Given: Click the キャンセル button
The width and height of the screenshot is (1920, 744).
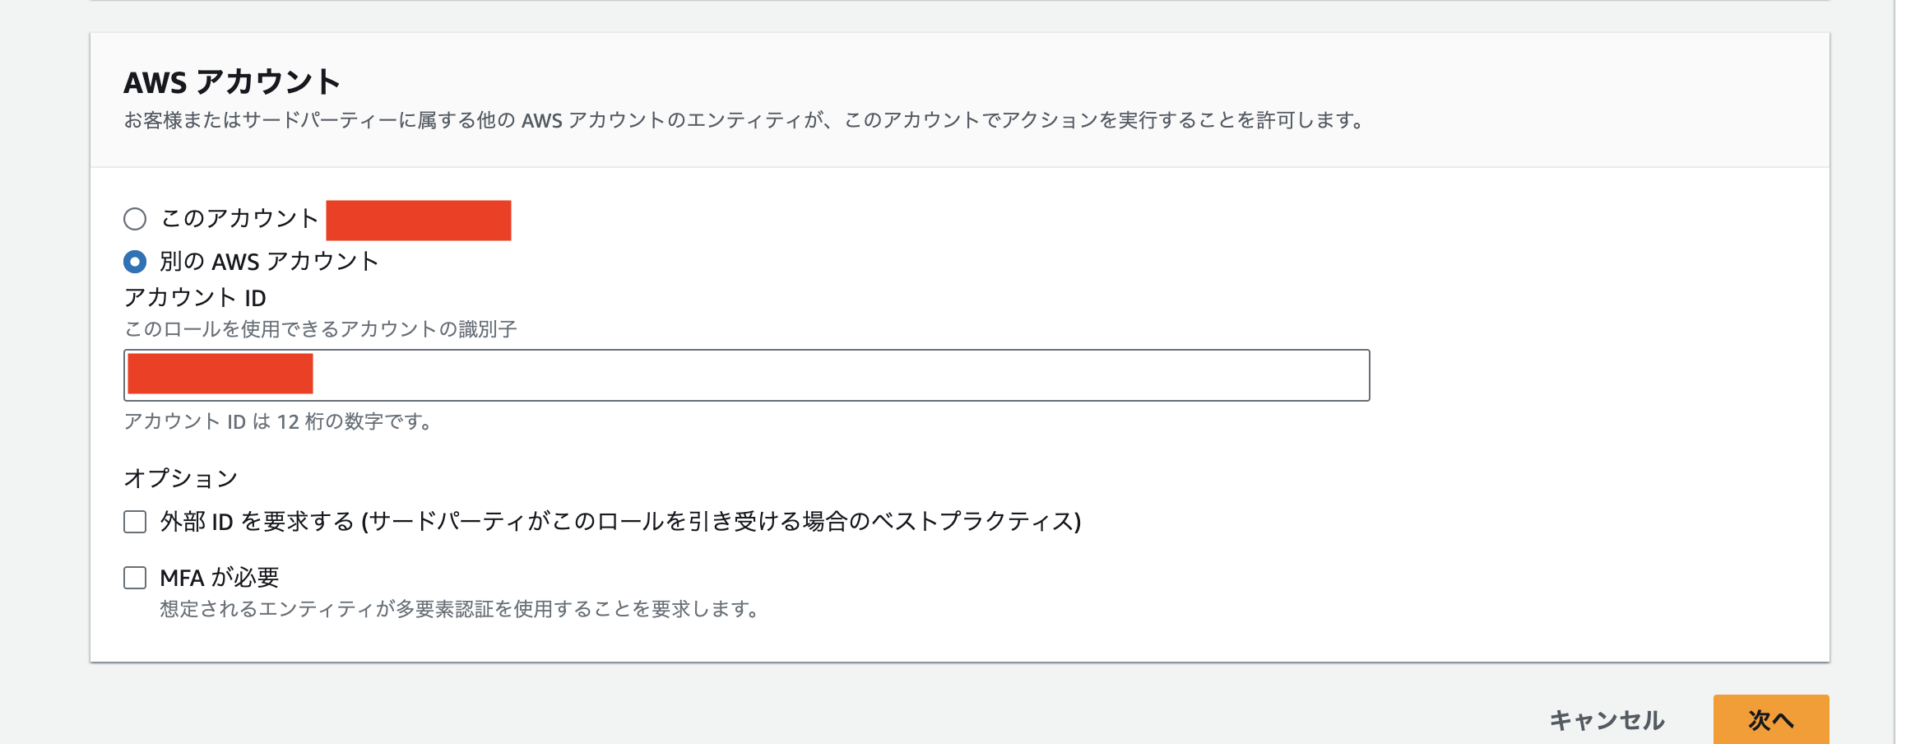Looking at the screenshot, I should [1606, 720].
